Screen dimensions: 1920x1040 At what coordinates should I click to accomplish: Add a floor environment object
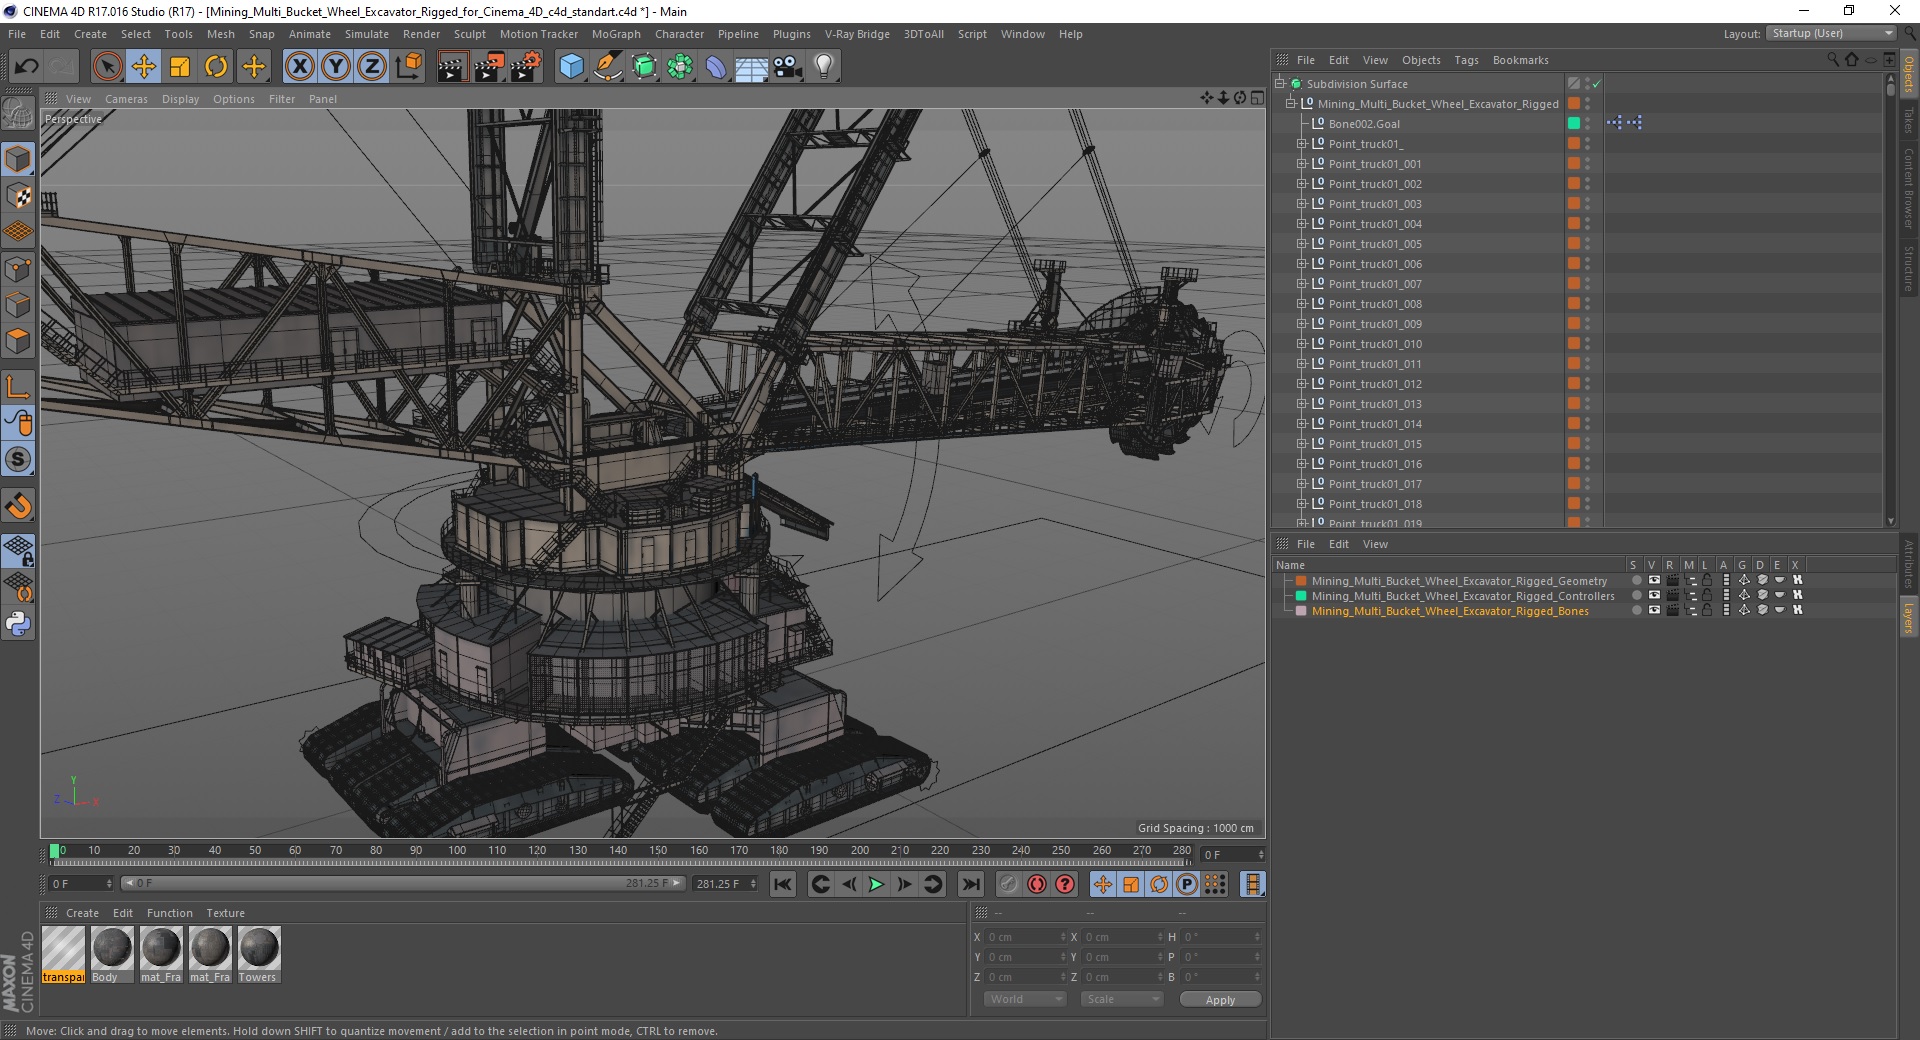751,67
